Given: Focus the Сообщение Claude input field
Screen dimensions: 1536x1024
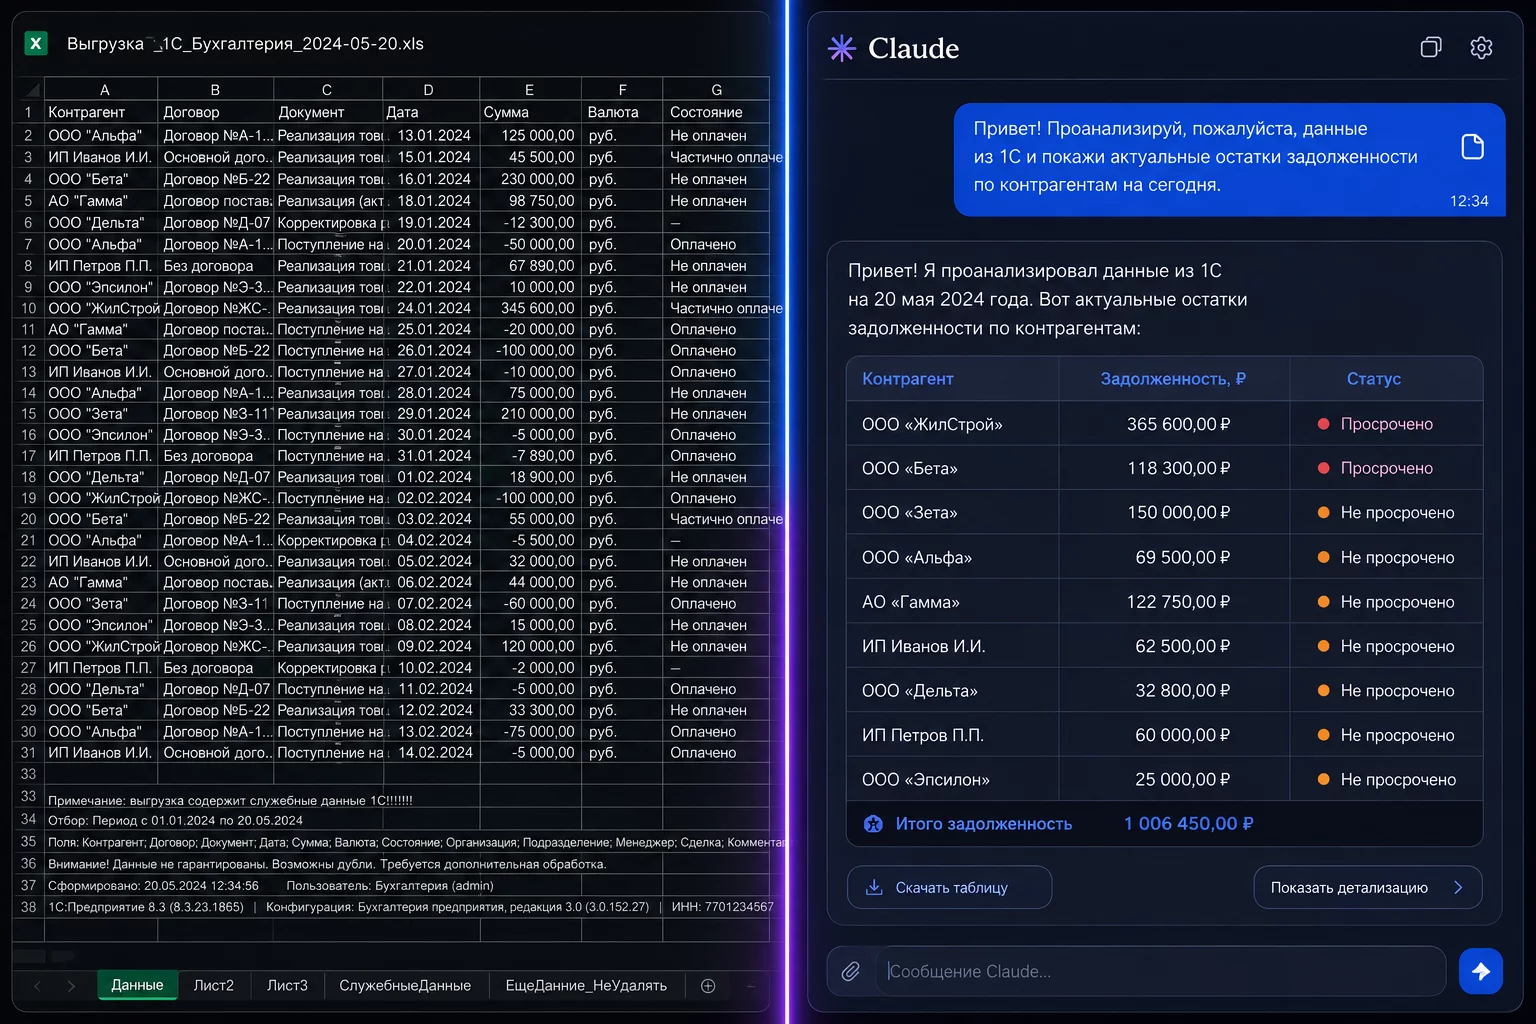Looking at the screenshot, I should point(1160,971).
